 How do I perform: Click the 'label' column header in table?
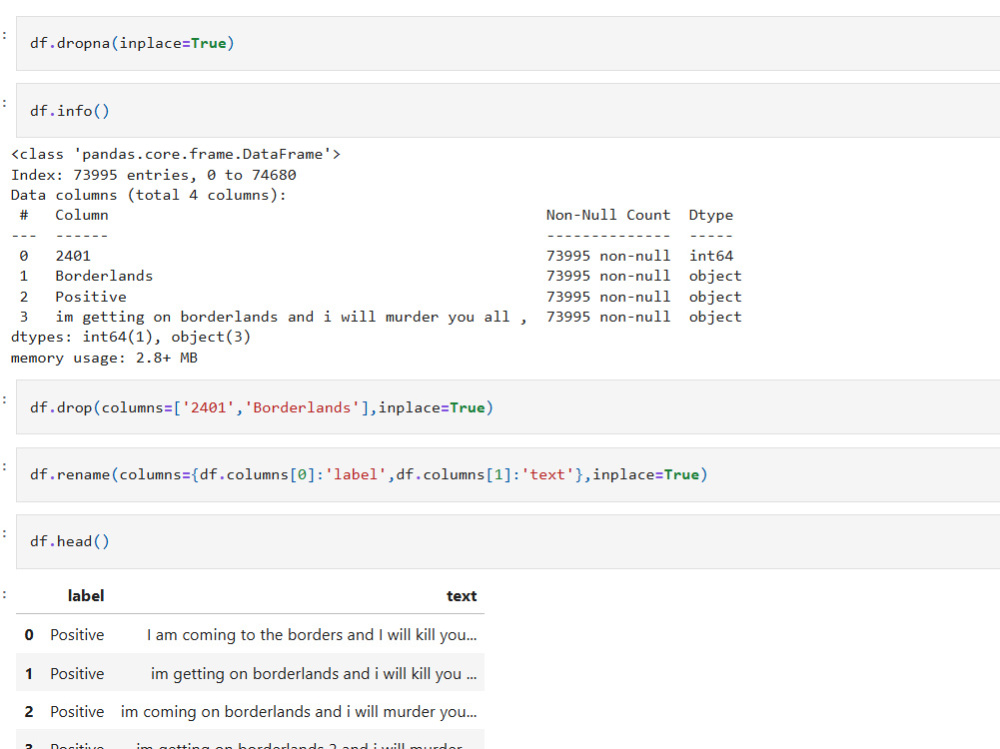(85, 596)
